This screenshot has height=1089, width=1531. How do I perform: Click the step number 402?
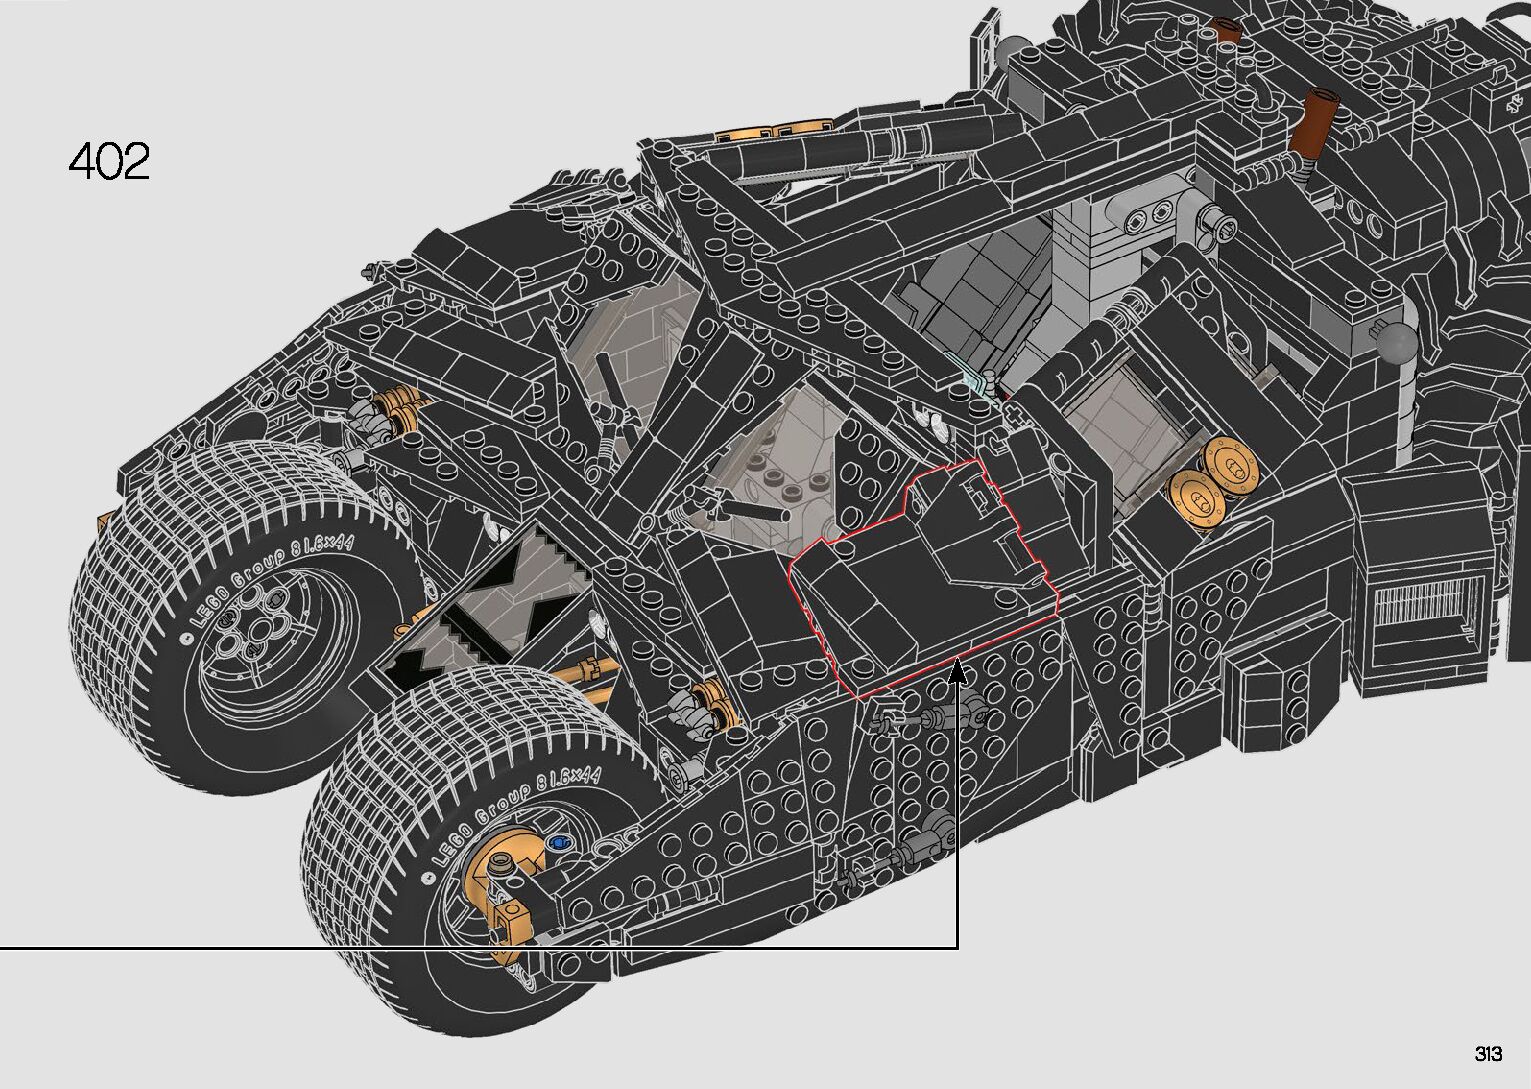tap(110, 162)
